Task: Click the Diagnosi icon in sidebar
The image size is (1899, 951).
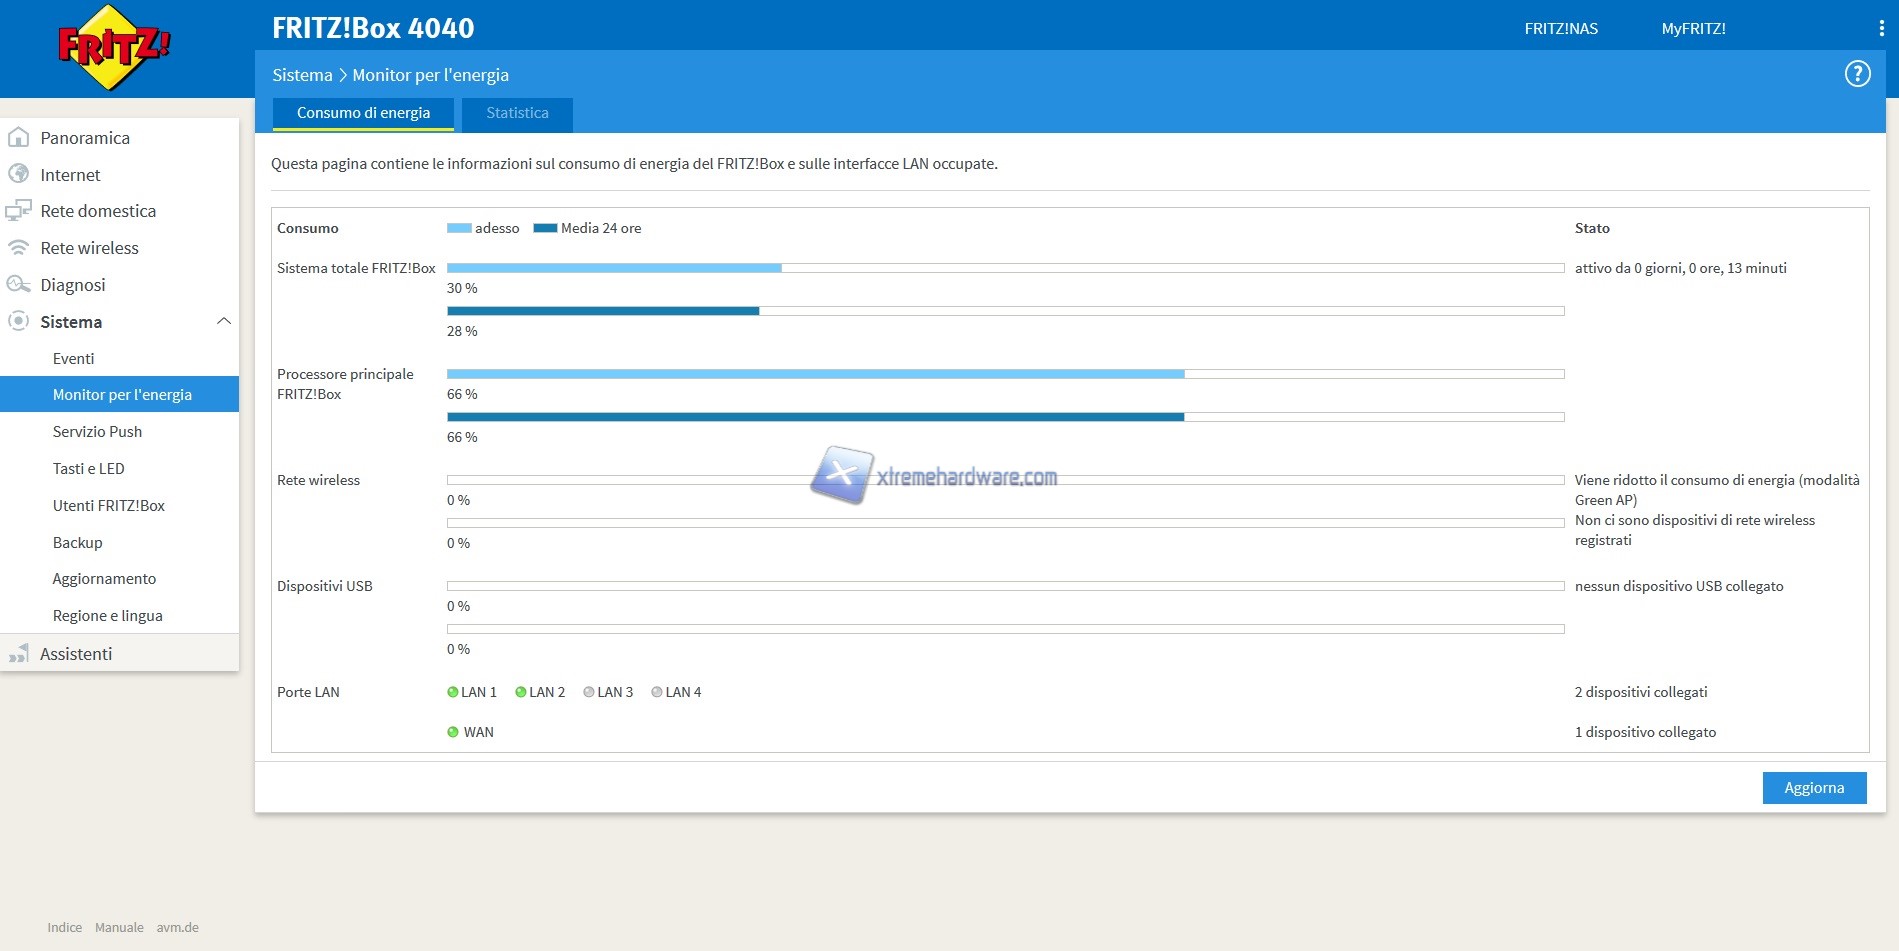Action: point(18,285)
